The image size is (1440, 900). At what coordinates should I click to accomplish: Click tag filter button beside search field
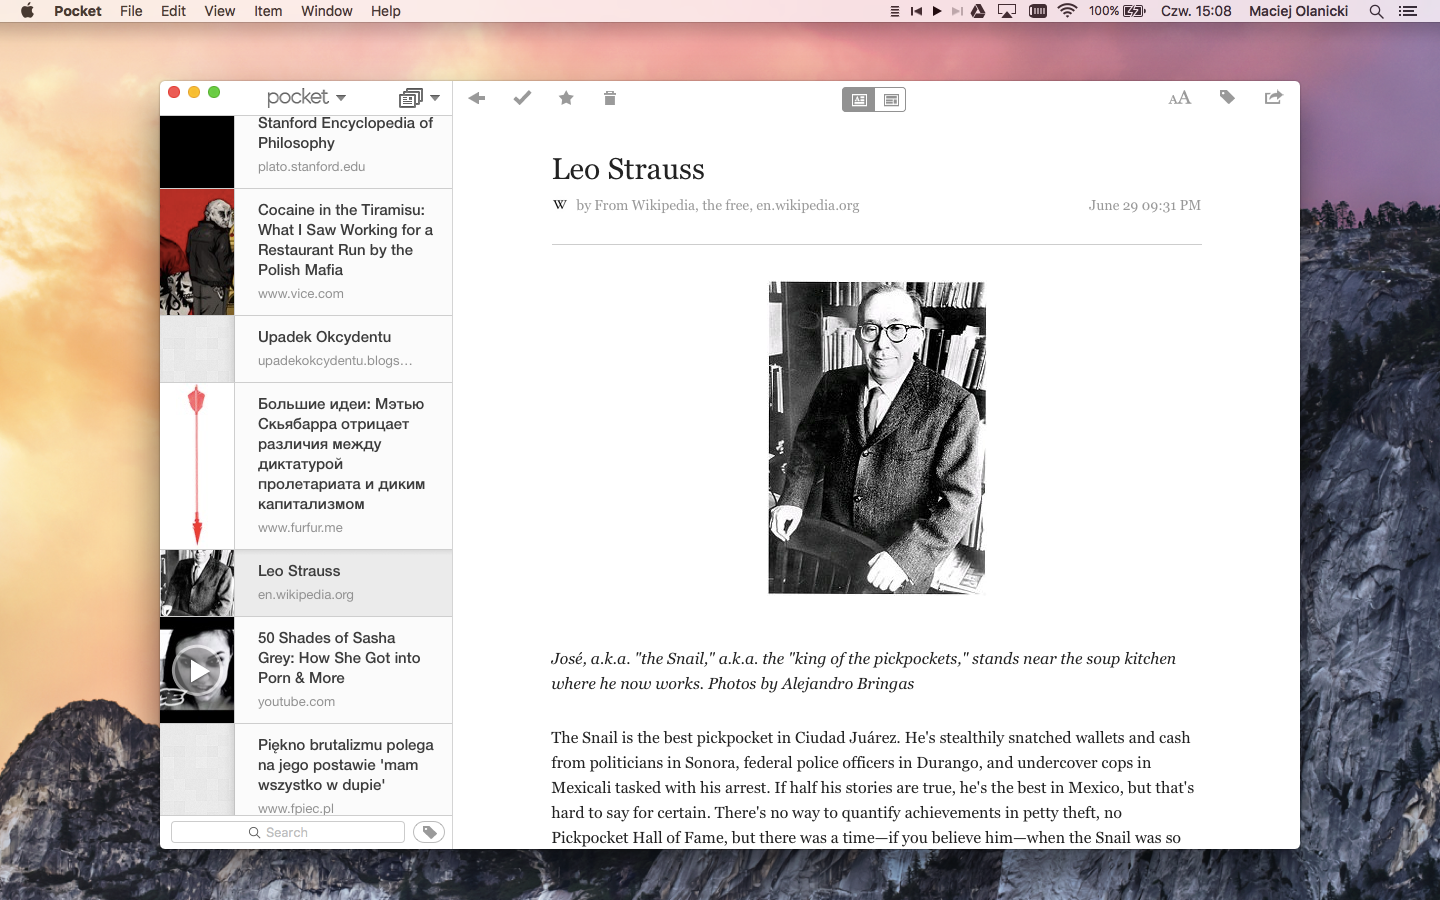pyautogui.click(x=429, y=832)
